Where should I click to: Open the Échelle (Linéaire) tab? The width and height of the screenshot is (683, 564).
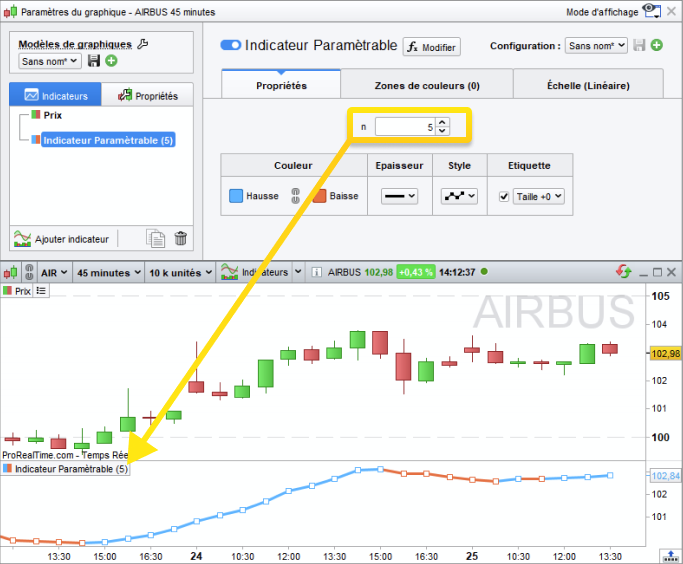(588, 86)
